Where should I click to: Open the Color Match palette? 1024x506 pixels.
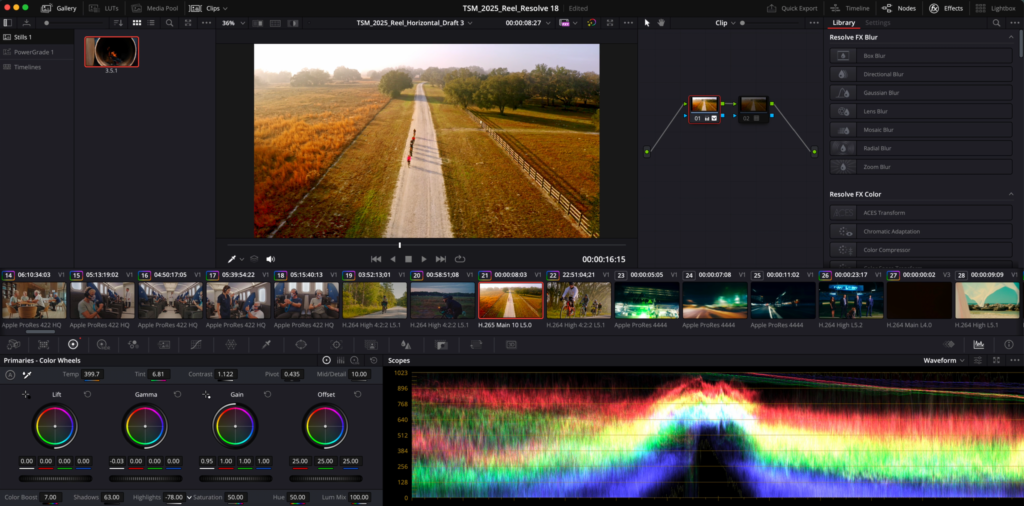point(43,344)
